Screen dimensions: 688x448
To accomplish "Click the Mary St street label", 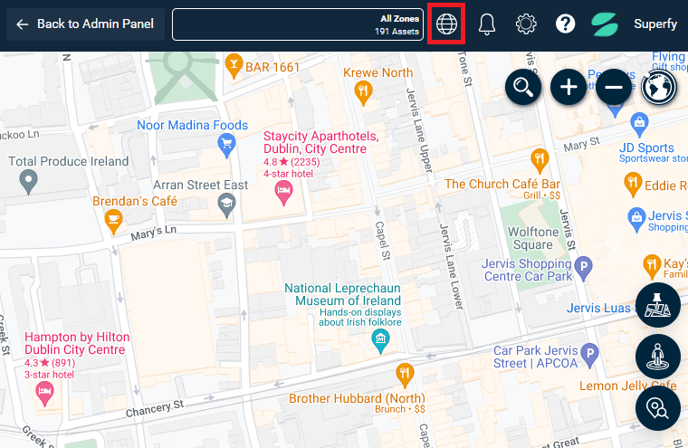I will click(581, 144).
